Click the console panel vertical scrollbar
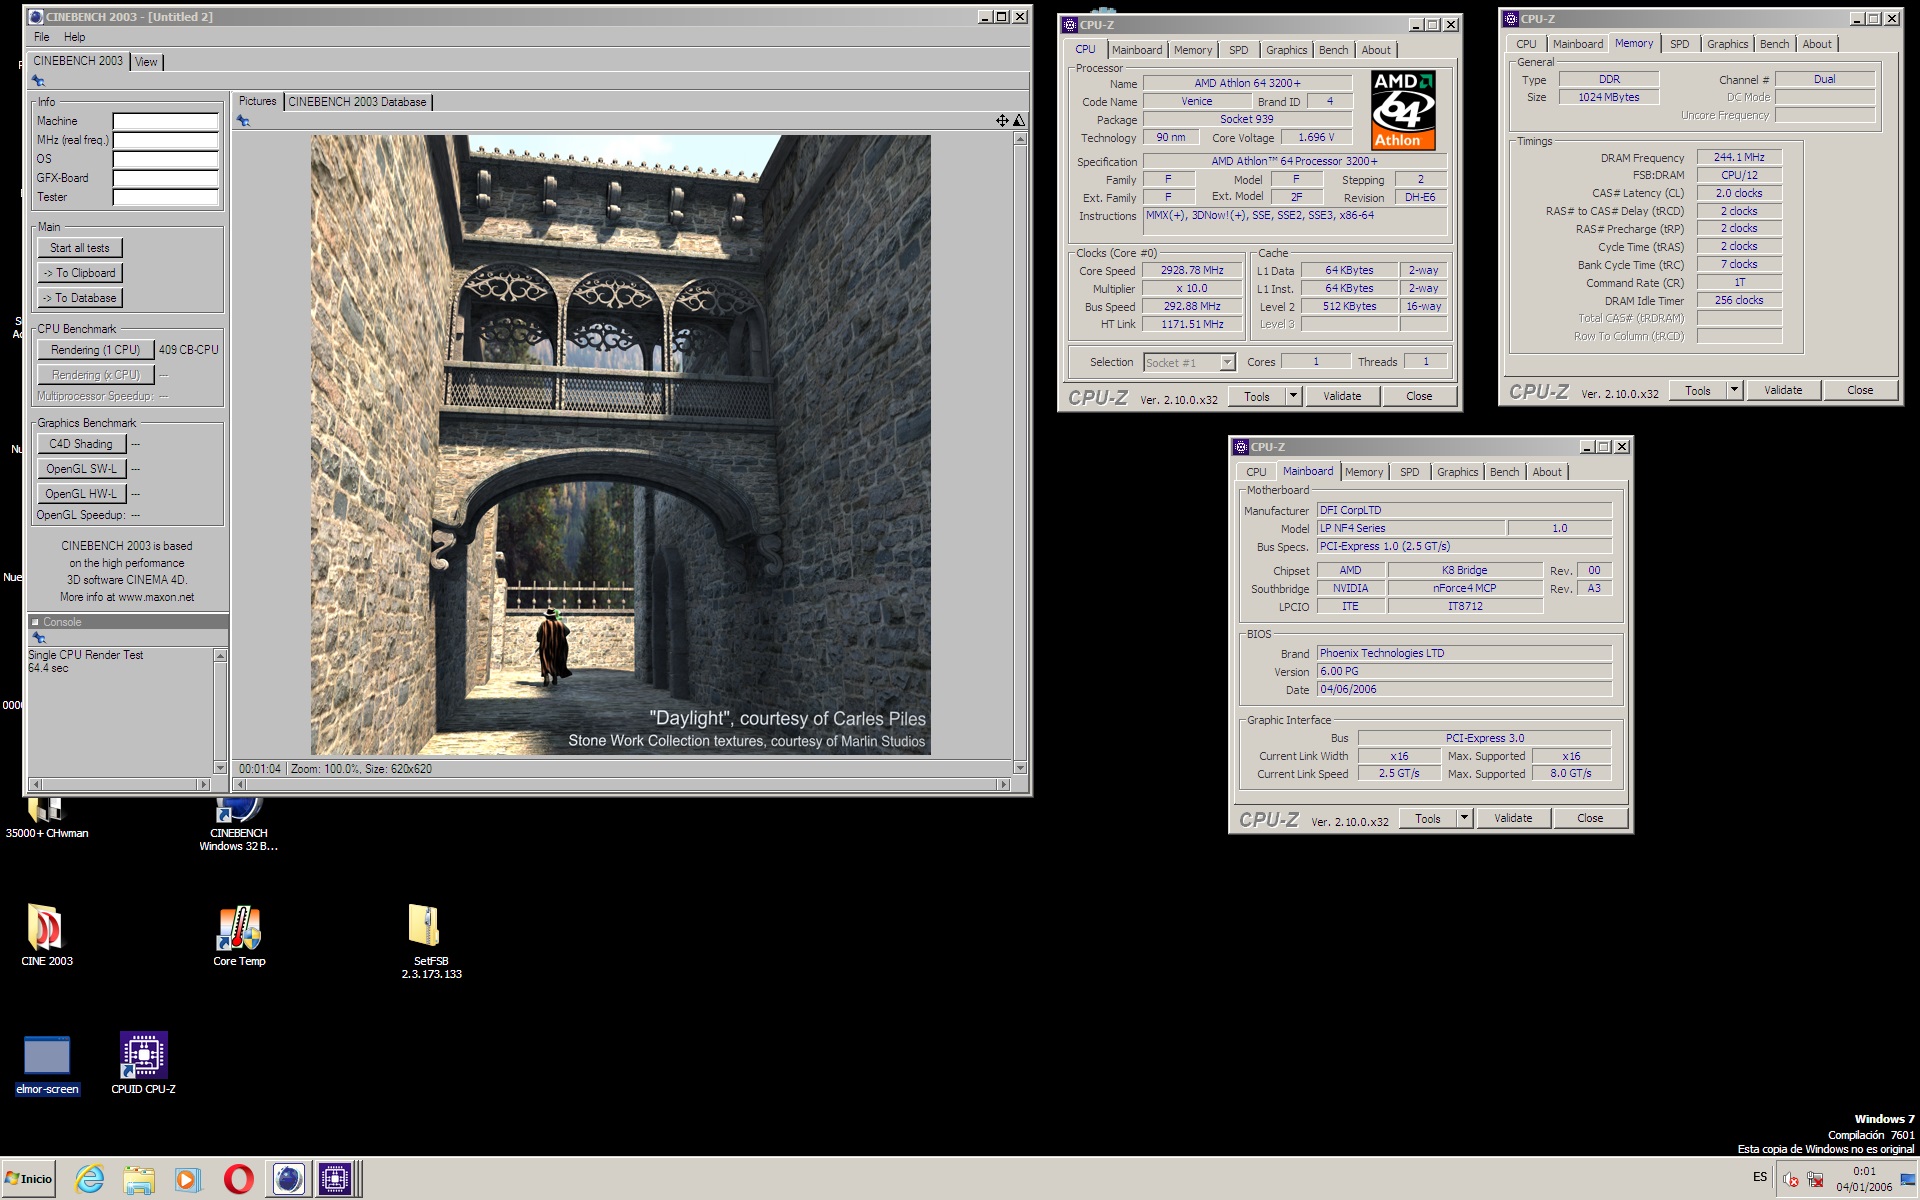1920x1200 pixels. 220,711
